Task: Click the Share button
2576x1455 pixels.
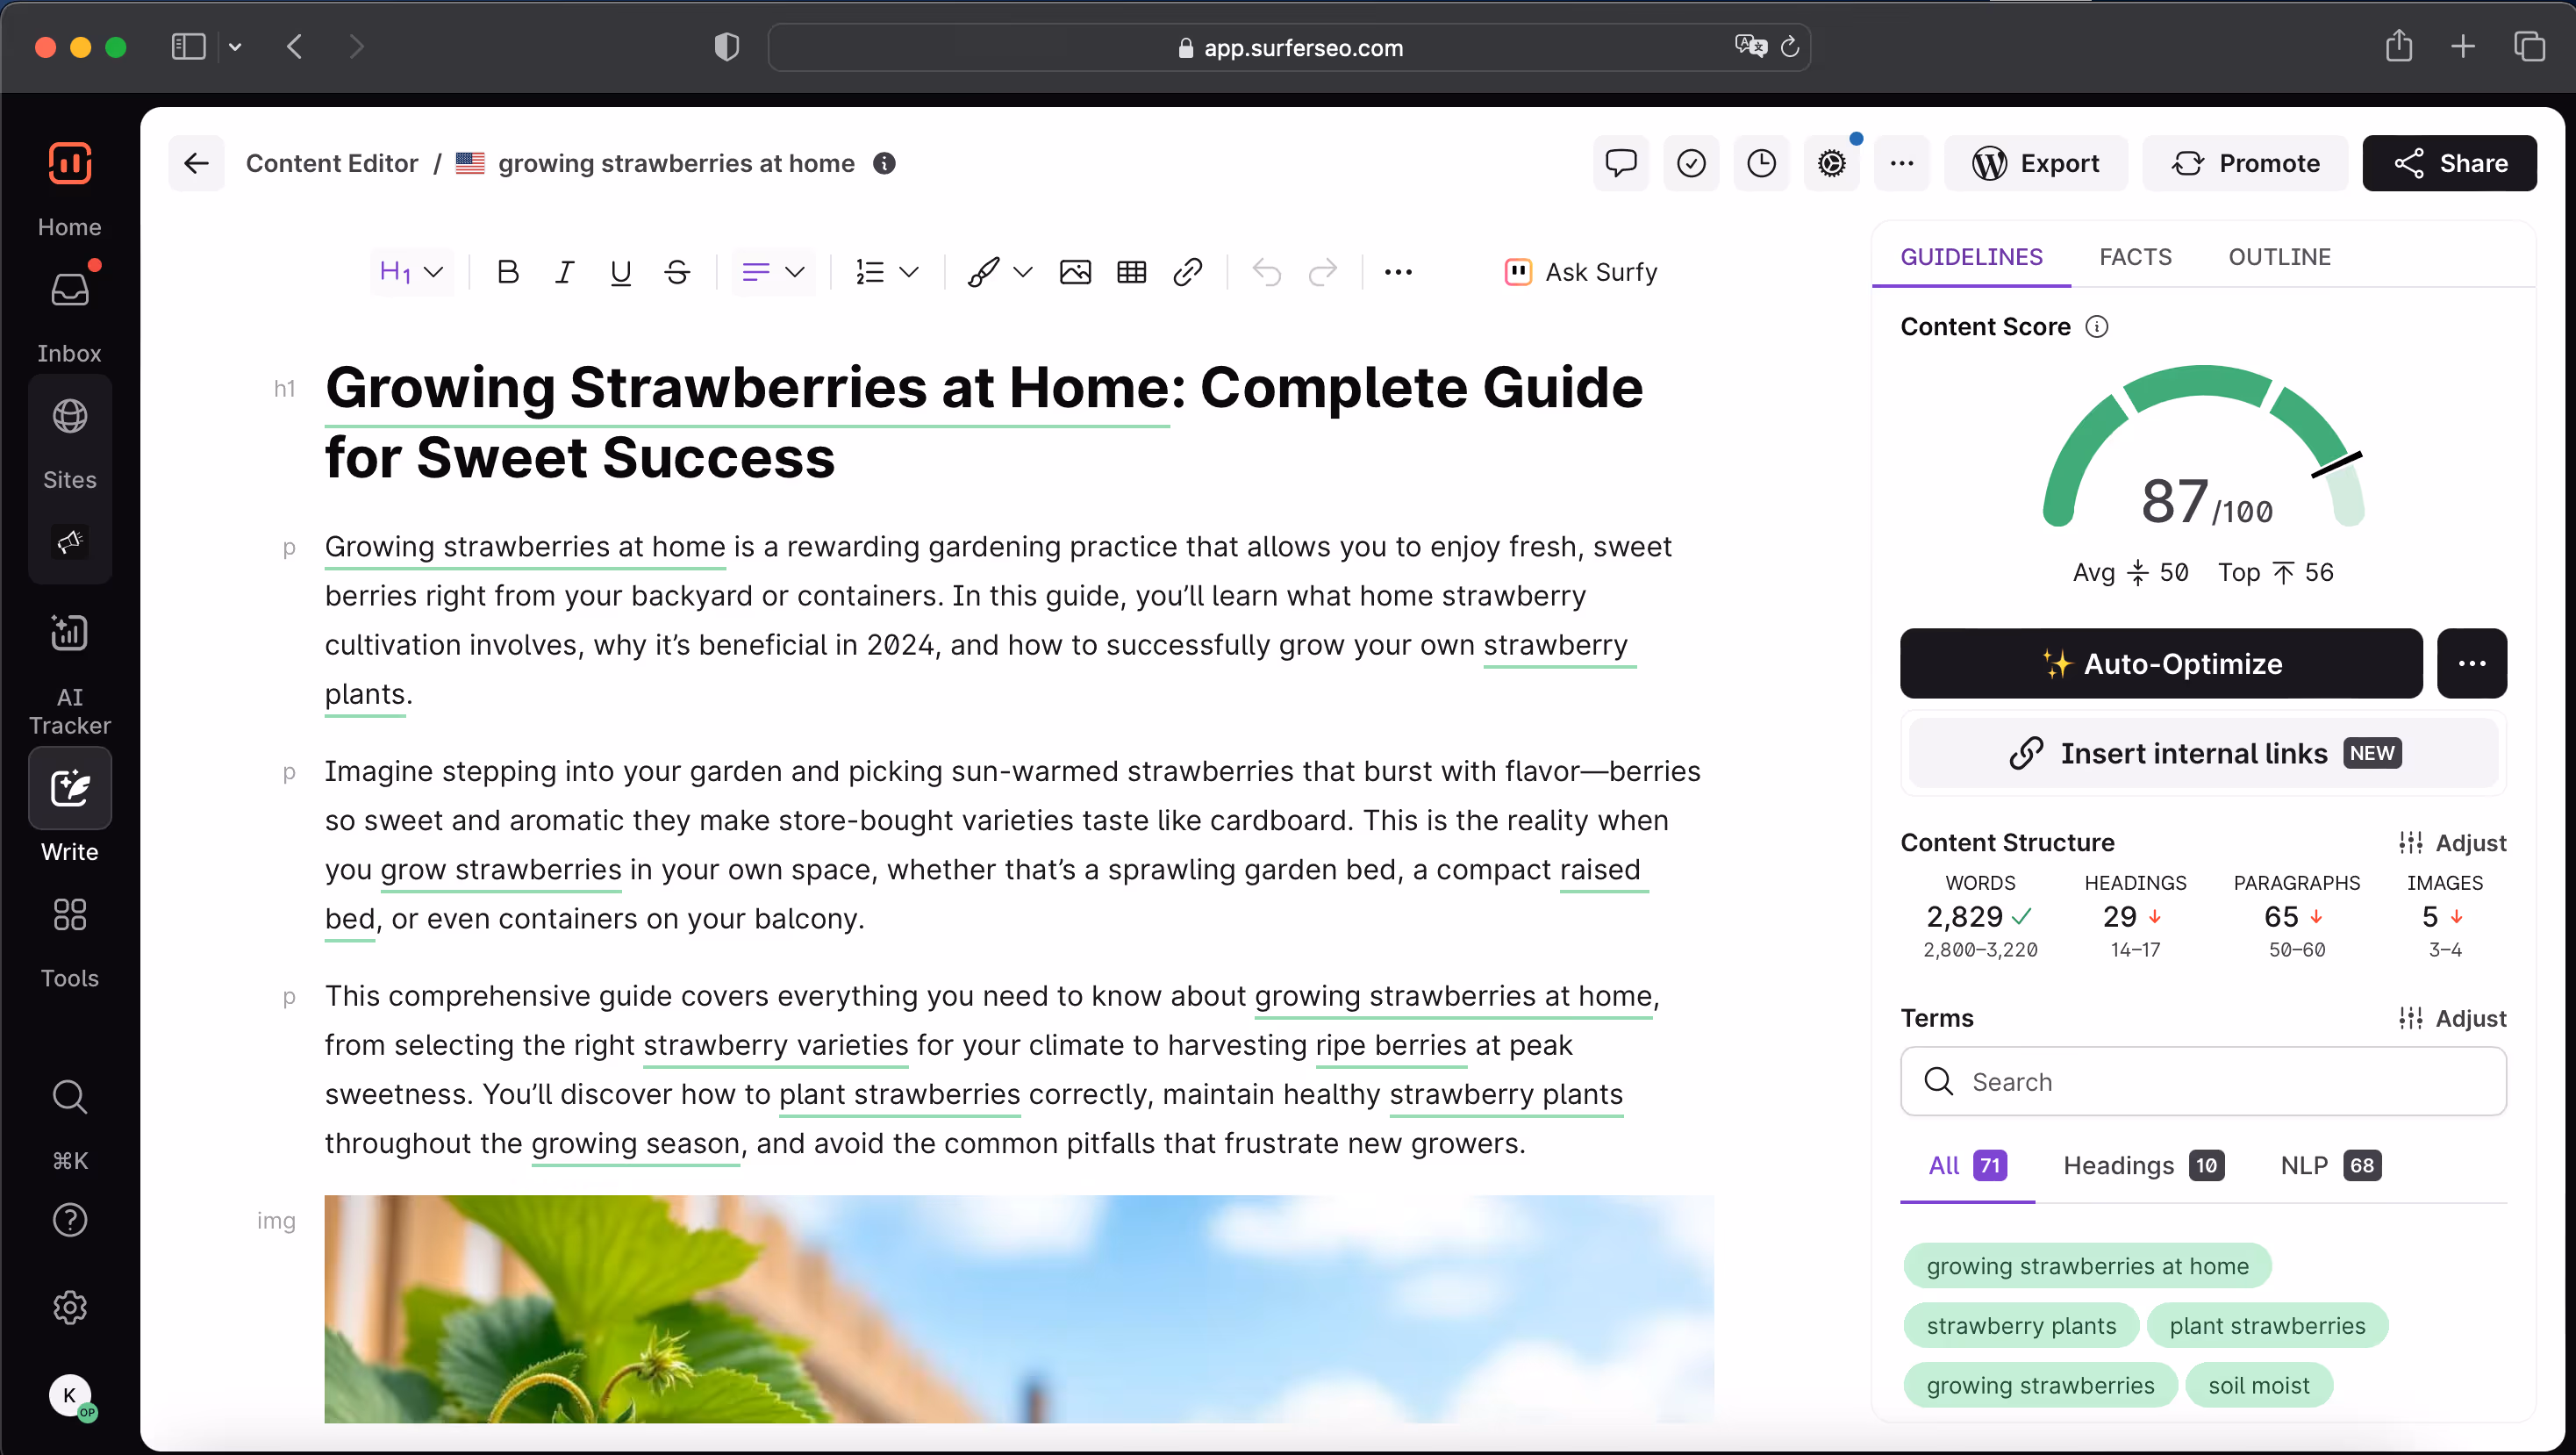Action: 2449,163
